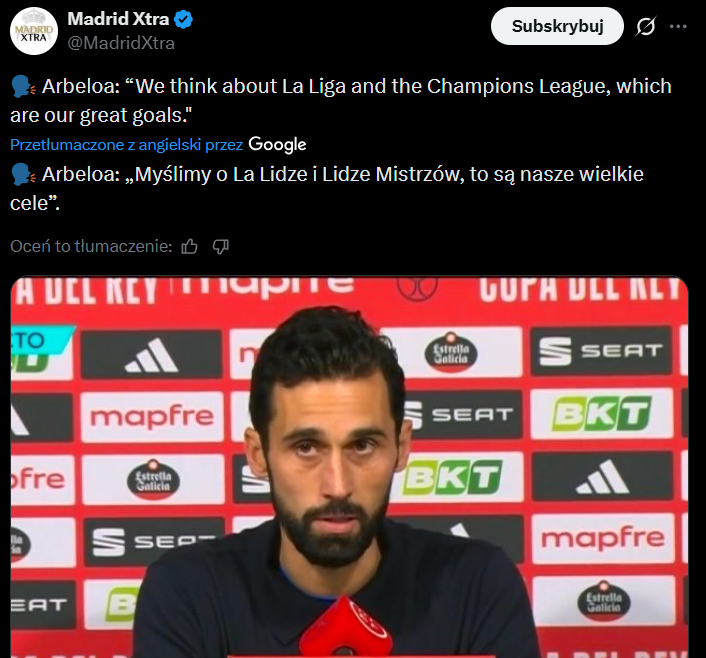Image resolution: width=706 pixels, height=658 pixels.
Task: Click the speaking head emoji in translated text
Action: [23, 175]
